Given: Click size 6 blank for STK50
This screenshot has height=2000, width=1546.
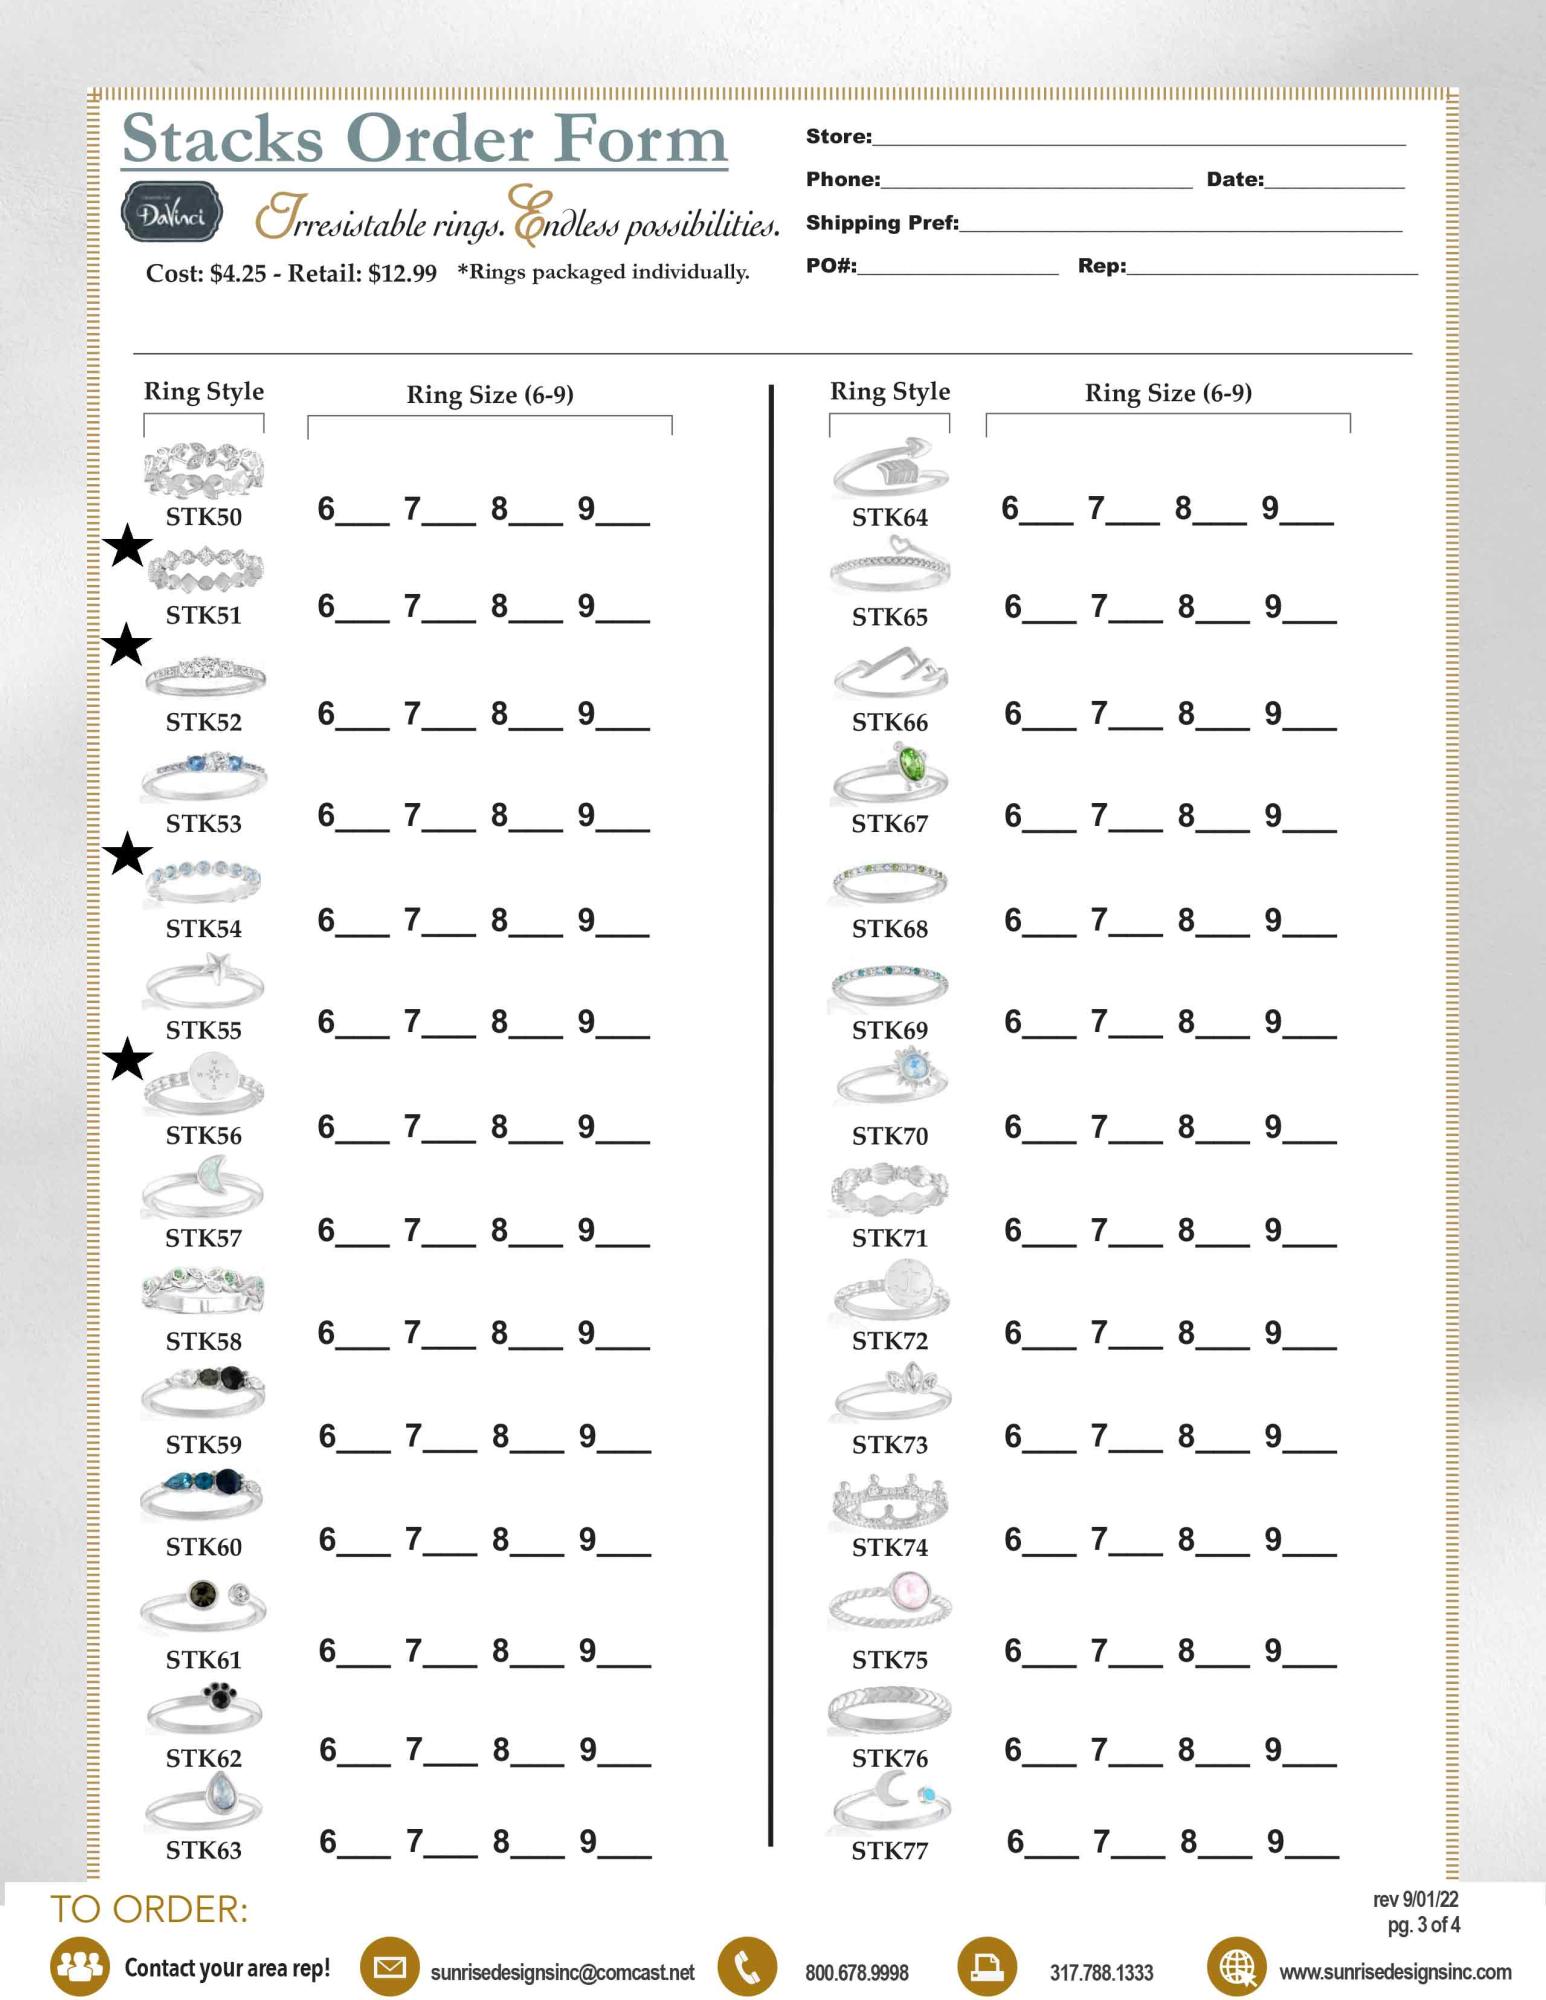Looking at the screenshot, I should tap(363, 512).
